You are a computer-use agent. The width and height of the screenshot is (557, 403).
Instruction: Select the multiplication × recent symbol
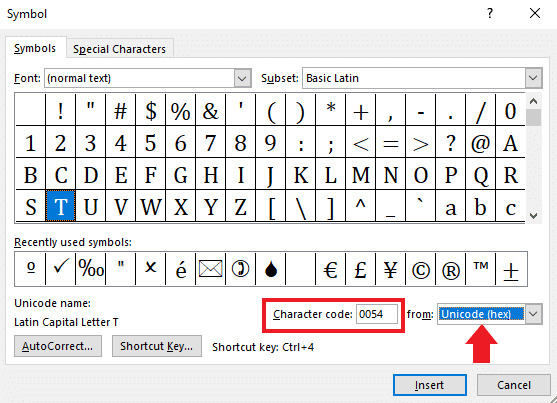(150, 269)
